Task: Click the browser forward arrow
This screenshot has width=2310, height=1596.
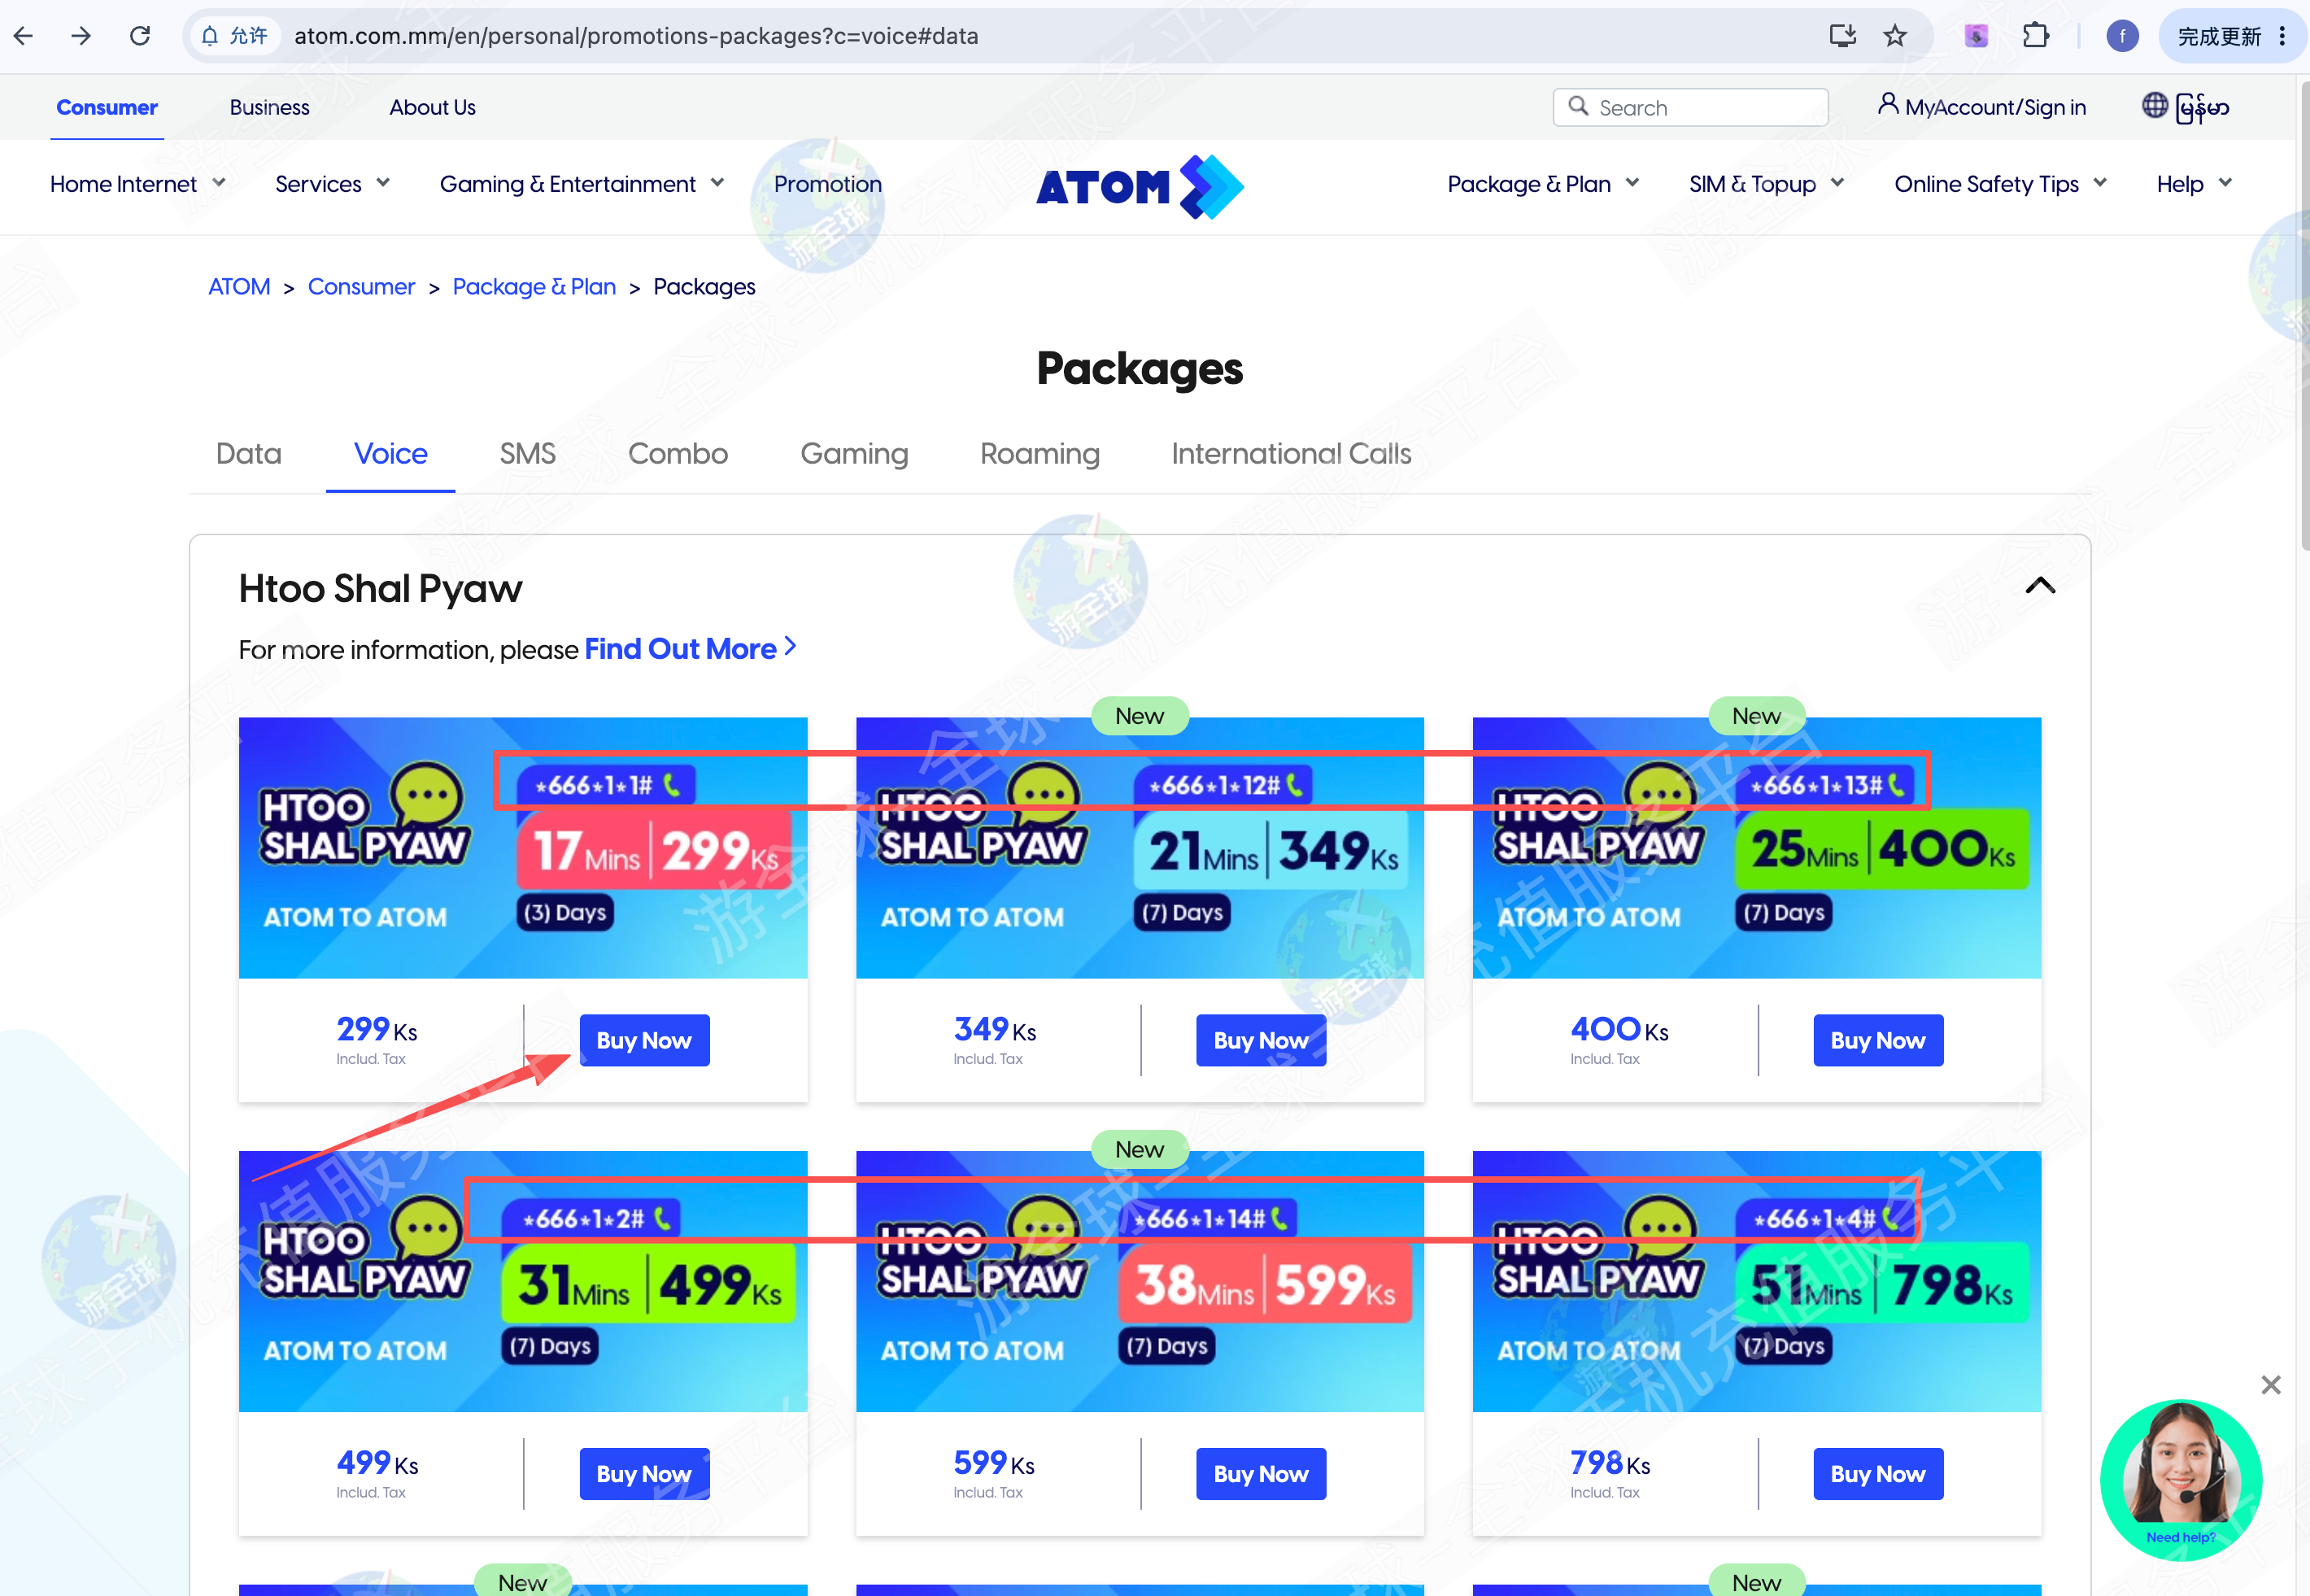Action: [x=81, y=36]
